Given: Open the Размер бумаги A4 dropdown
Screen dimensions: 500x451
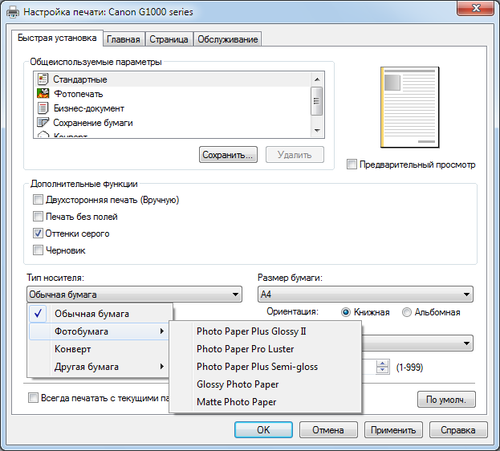Looking at the screenshot, I should (365, 294).
